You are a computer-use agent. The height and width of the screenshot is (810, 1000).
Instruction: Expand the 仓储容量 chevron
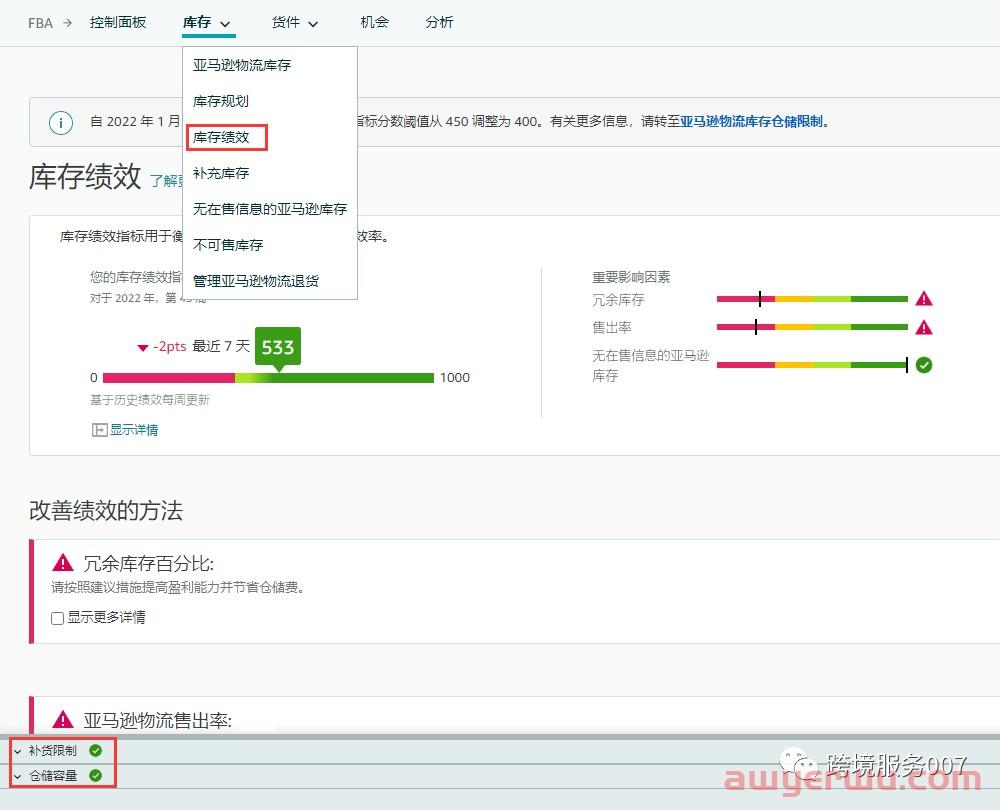(x=18, y=776)
